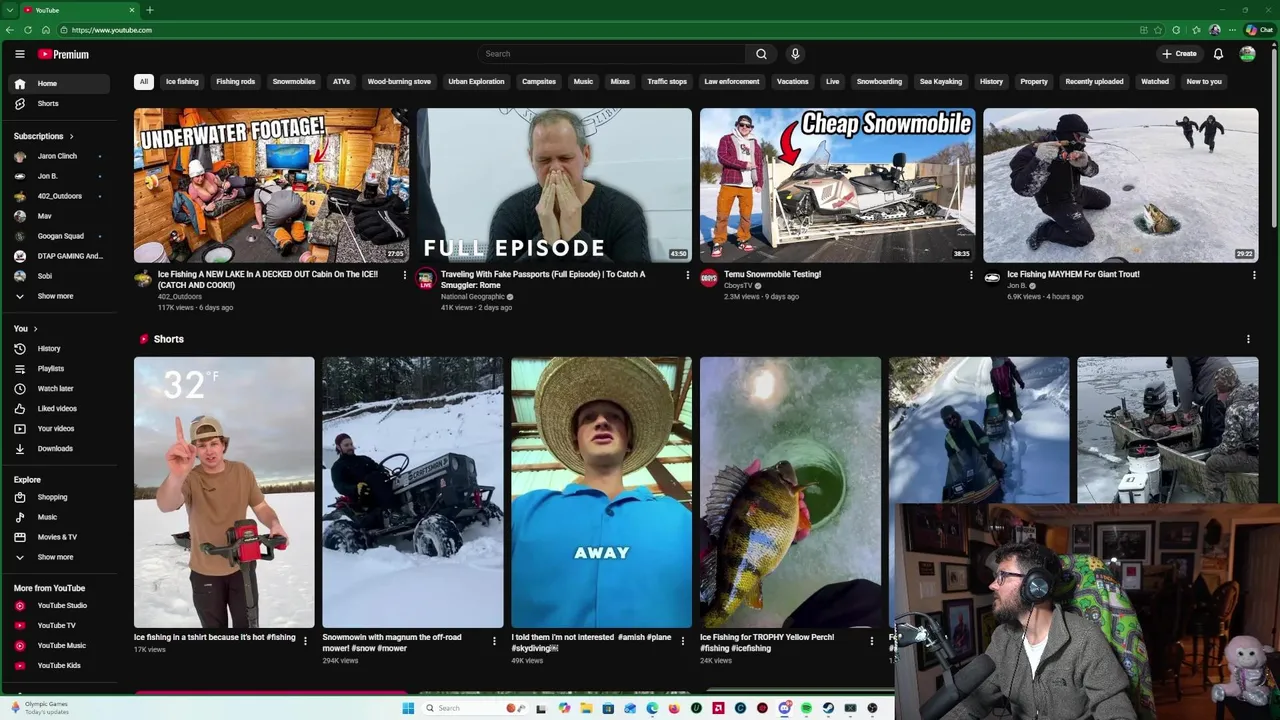Play the TROPHY Yellow Perch short

tap(790, 492)
